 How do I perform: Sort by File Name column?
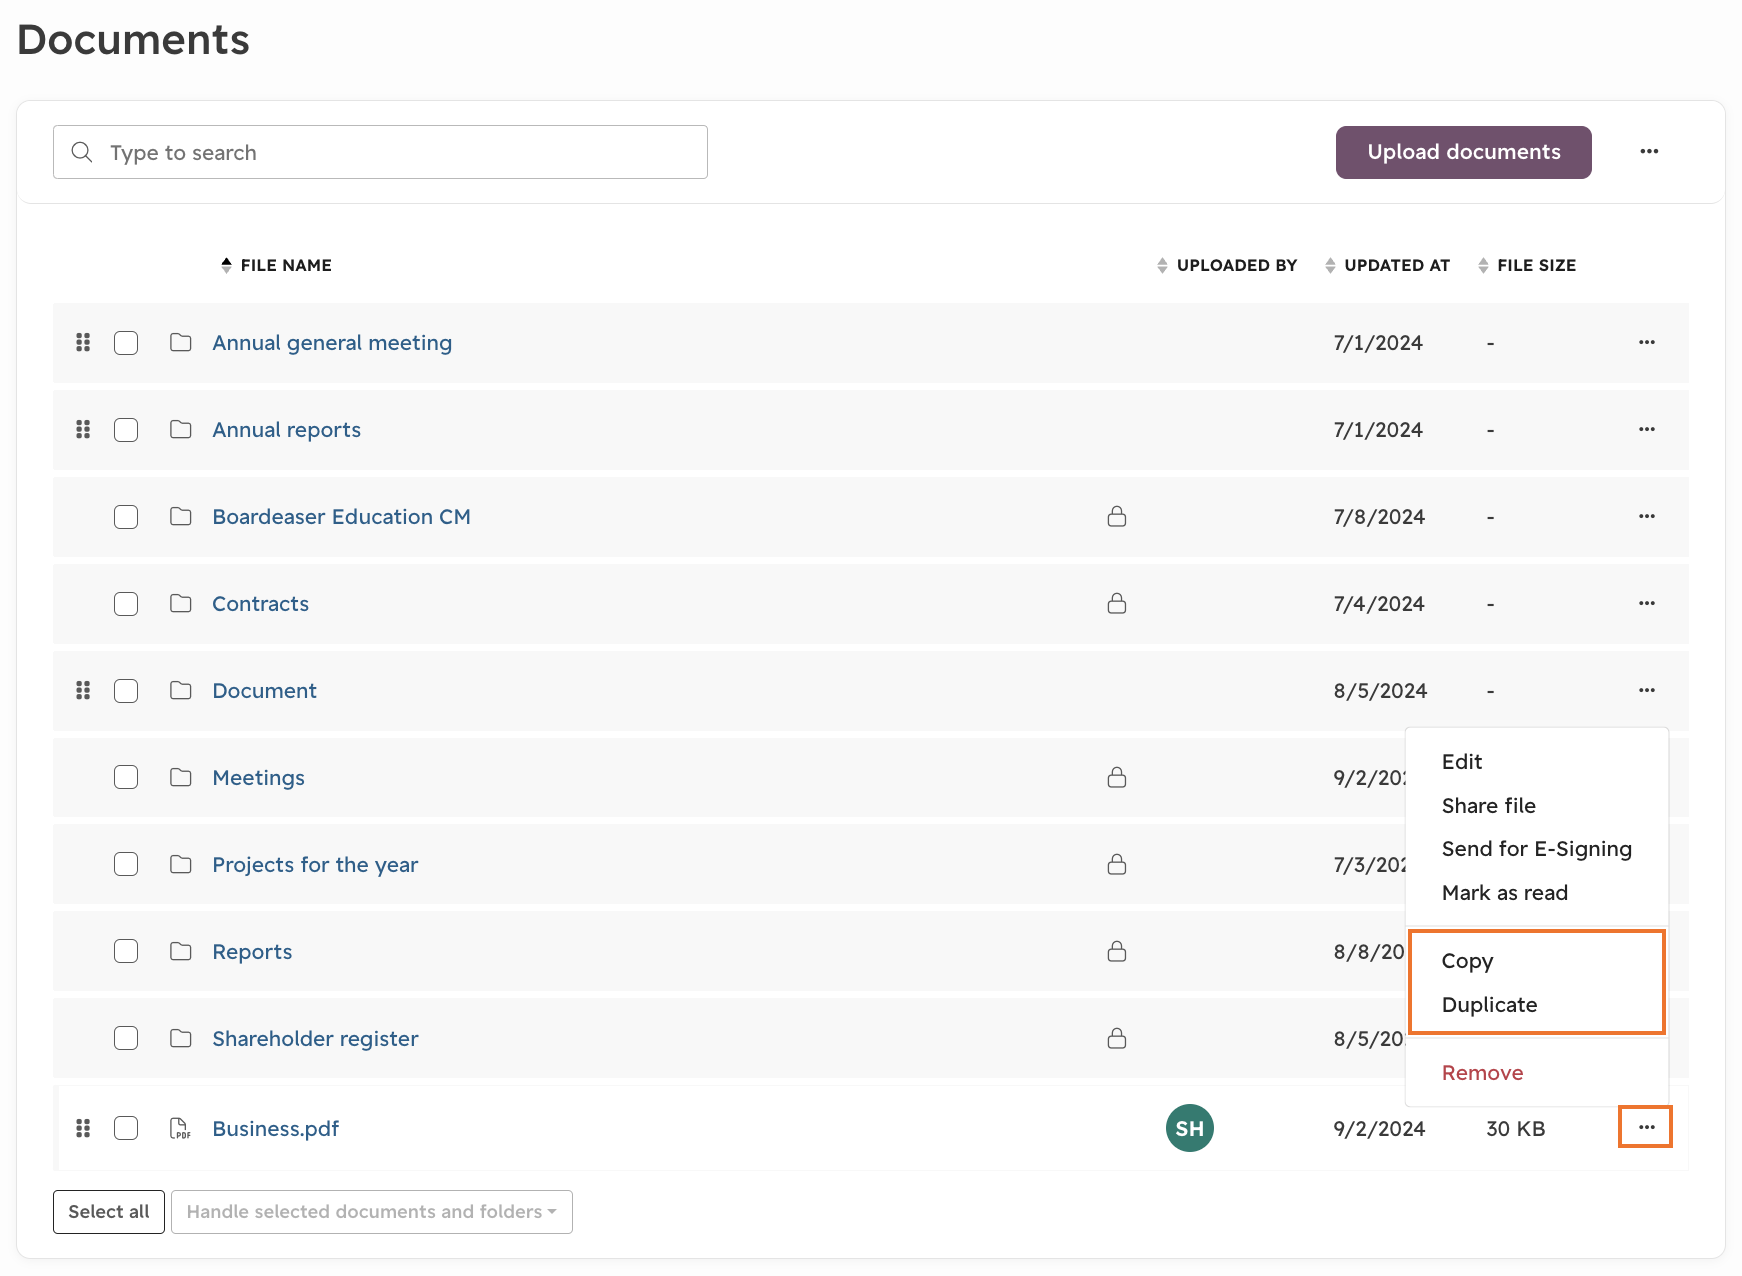[277, 266]
